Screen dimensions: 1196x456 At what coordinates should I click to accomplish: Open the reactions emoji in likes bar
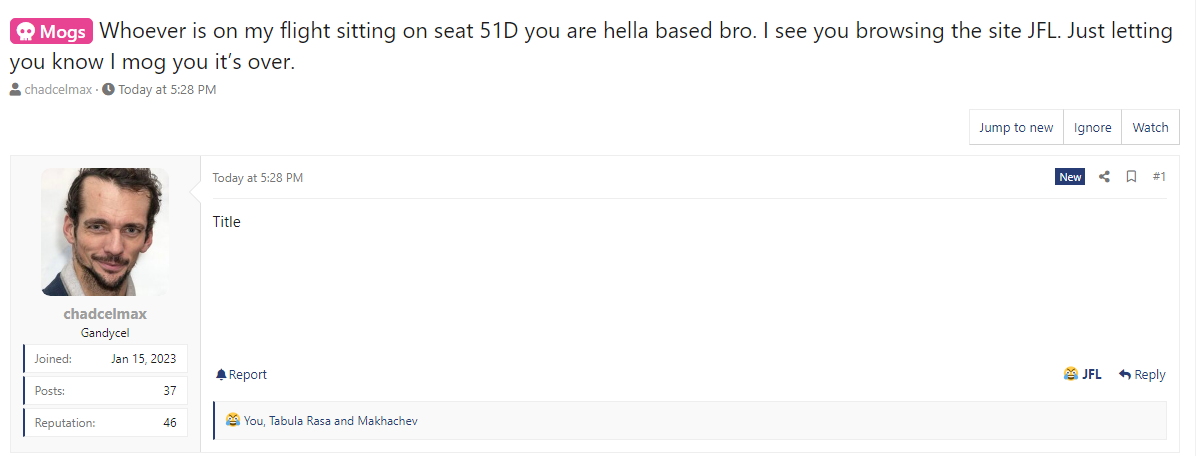point(233,419)
